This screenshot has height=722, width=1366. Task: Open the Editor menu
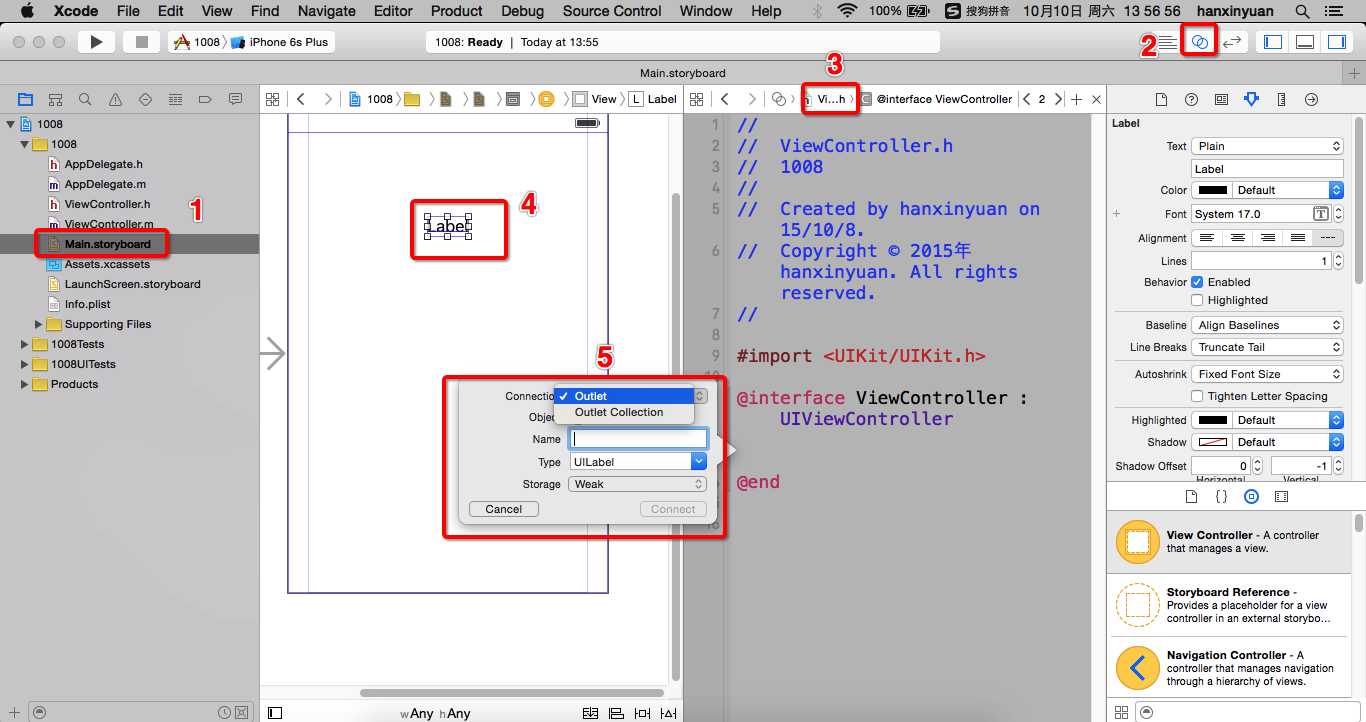point(393,11)
